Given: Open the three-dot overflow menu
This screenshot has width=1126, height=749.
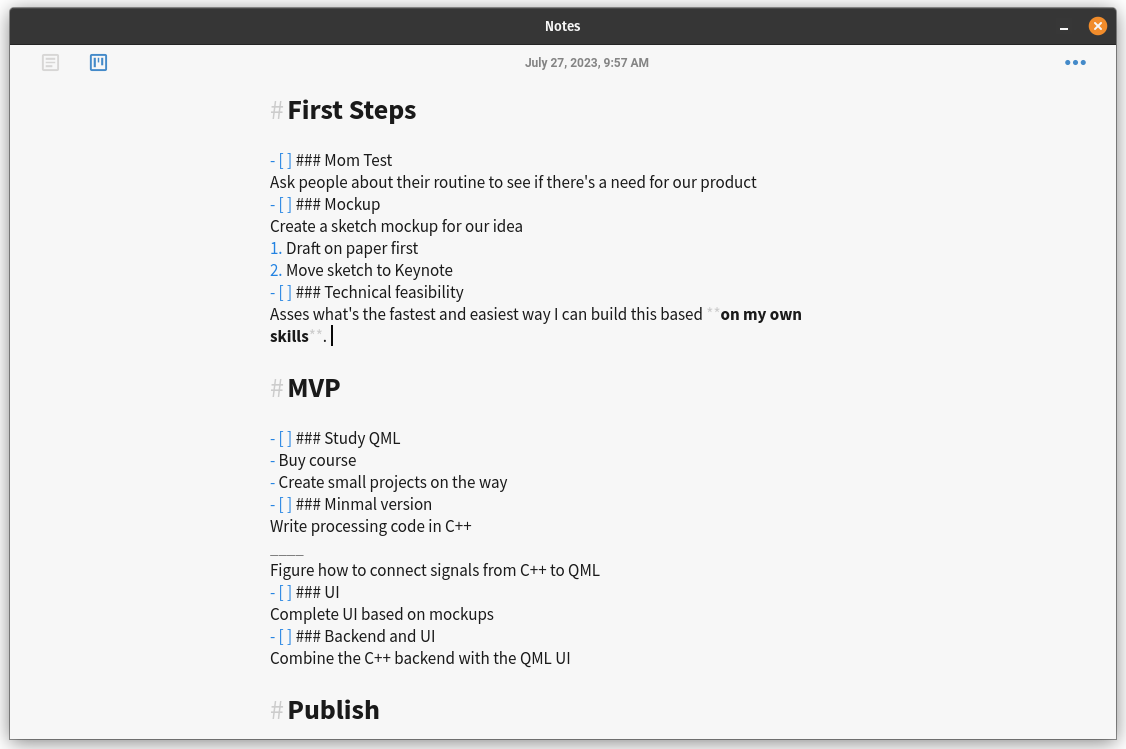Looking at the screenshot, I should [x=1075, y=62].
